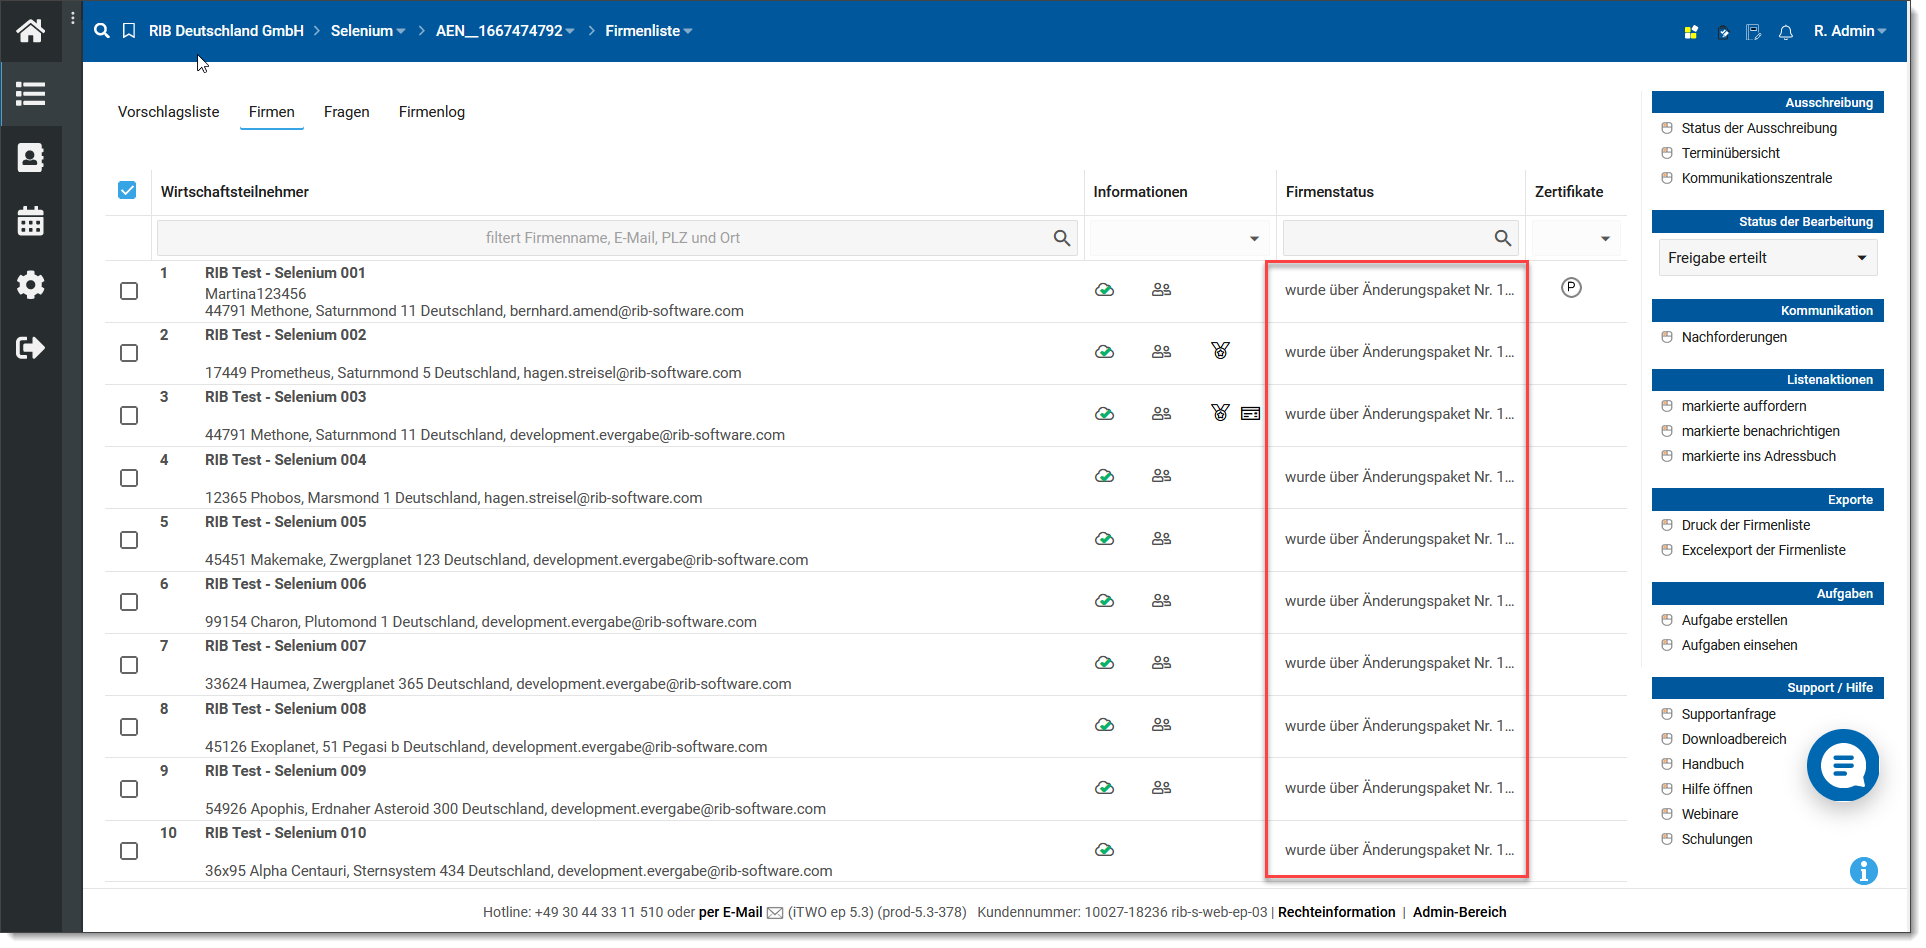The image size is (1926, 948).
Task: Open the address book sidebar icon
Action: pos(30,158)
